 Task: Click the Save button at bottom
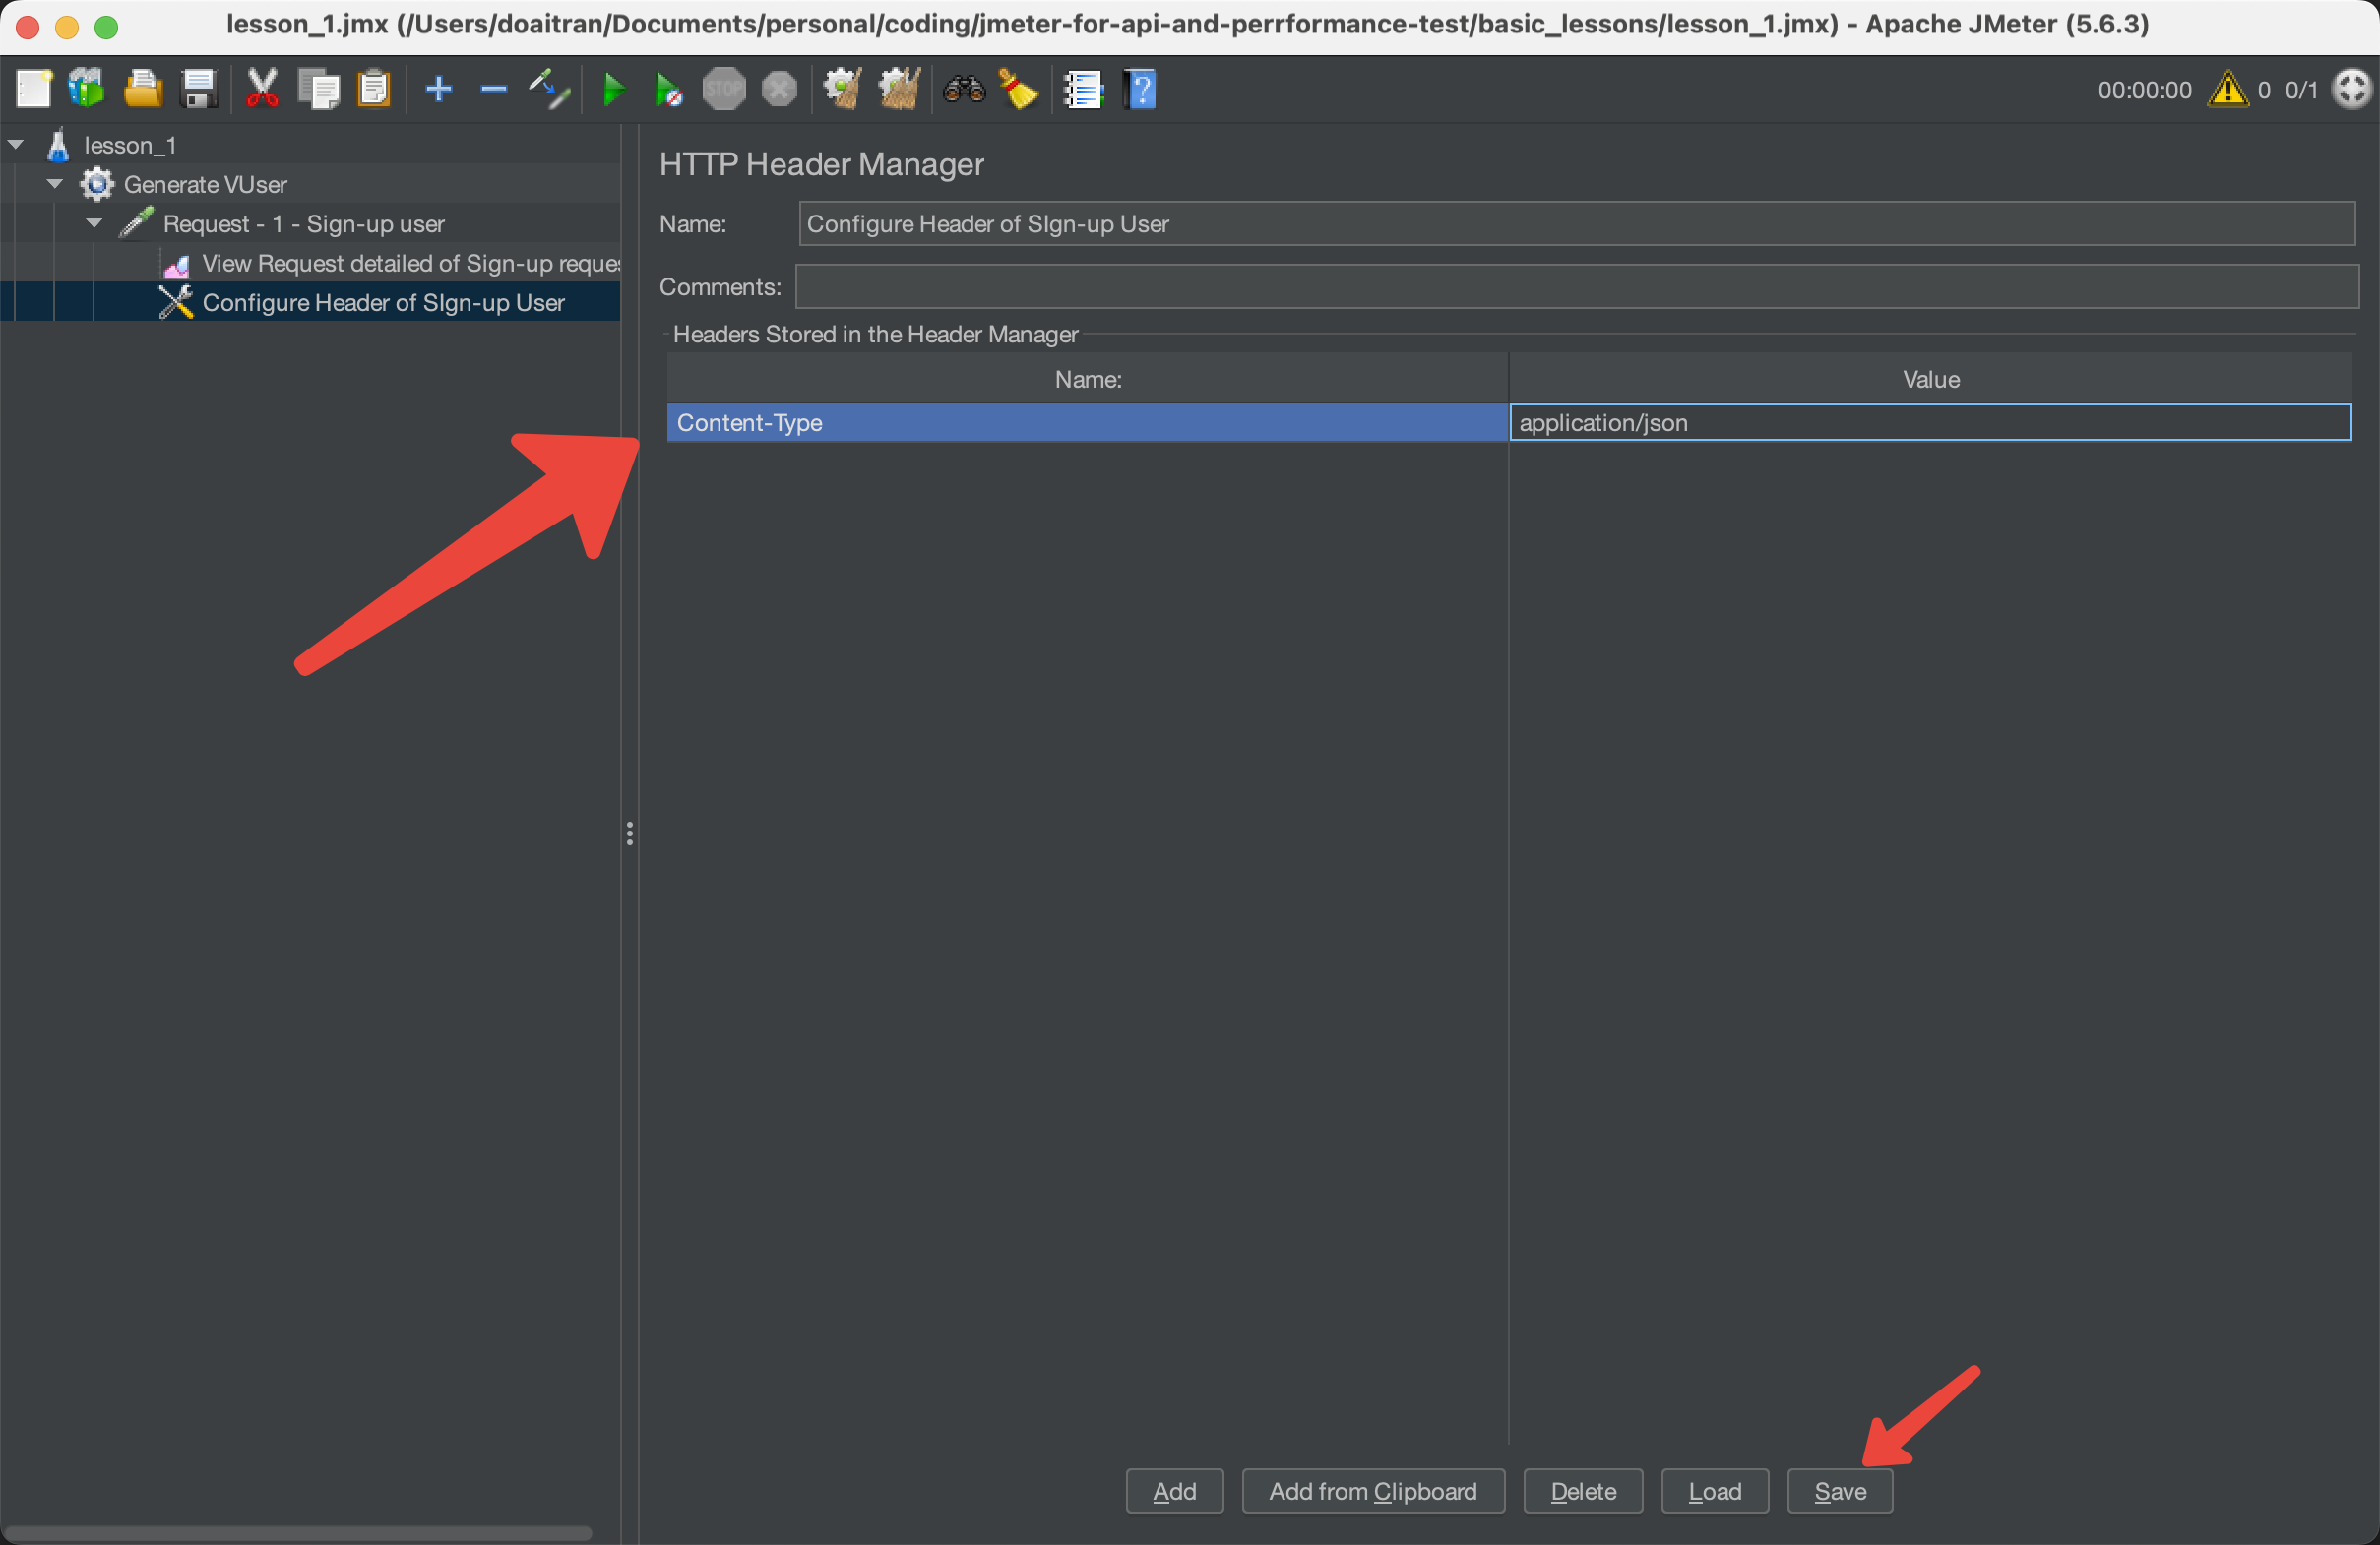tap(1839, 1491)
